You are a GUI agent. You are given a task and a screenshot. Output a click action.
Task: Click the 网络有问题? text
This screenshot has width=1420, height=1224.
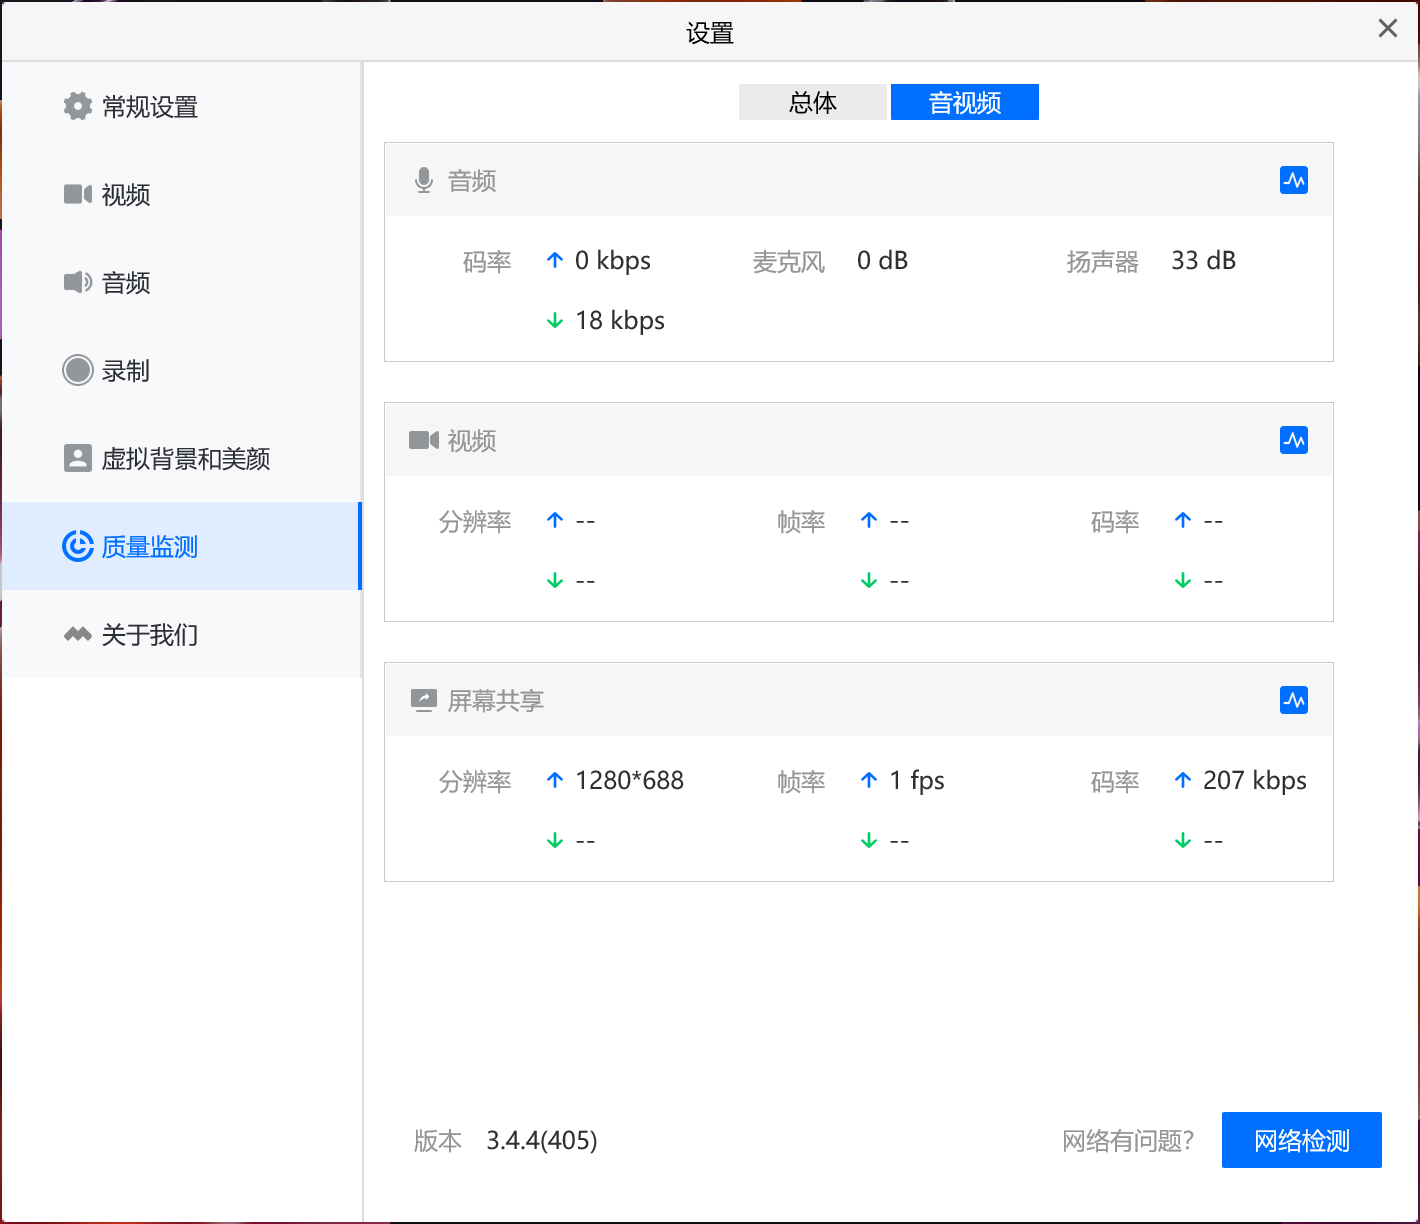click(1128, 1140)
